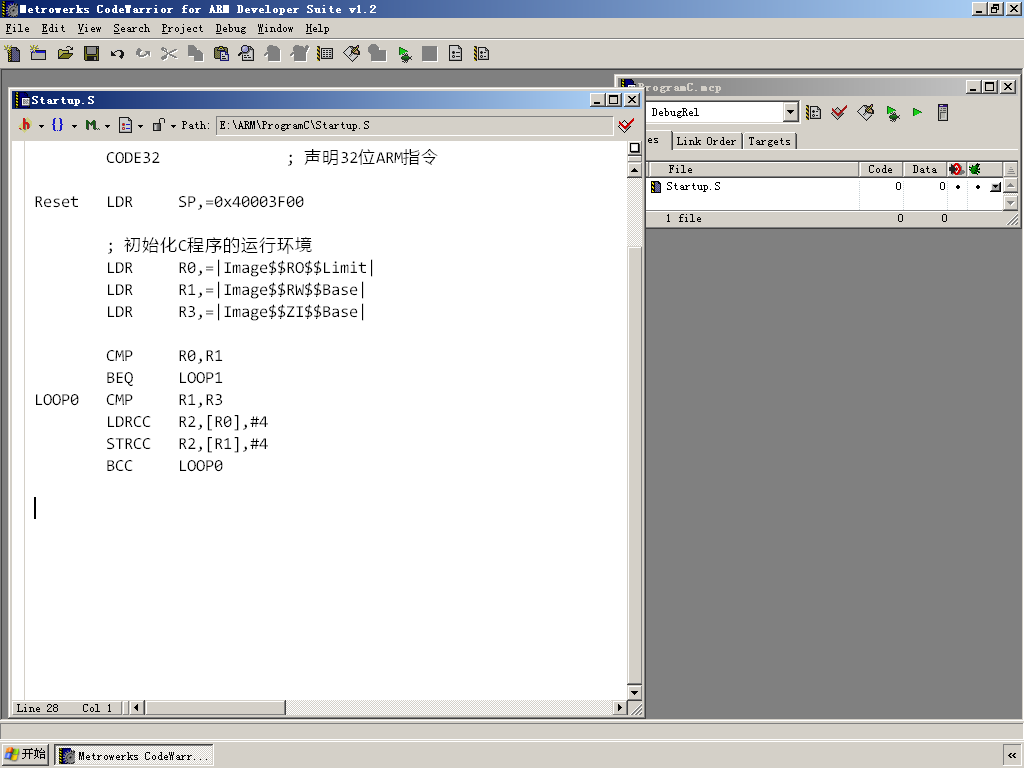Click Metrowerks CodeWarrior taskbar button

(134, 756)
